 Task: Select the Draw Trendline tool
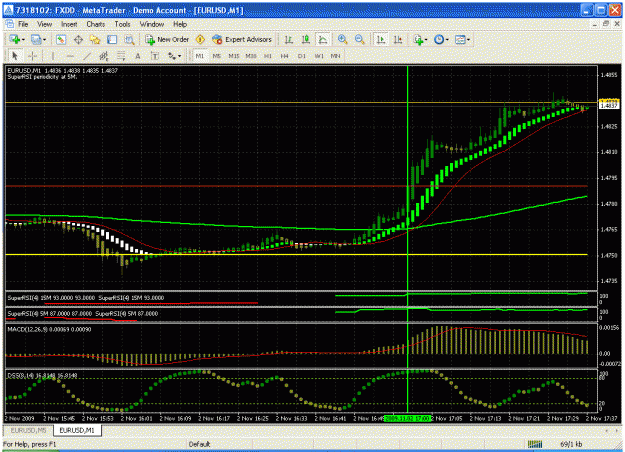(86, 56)
